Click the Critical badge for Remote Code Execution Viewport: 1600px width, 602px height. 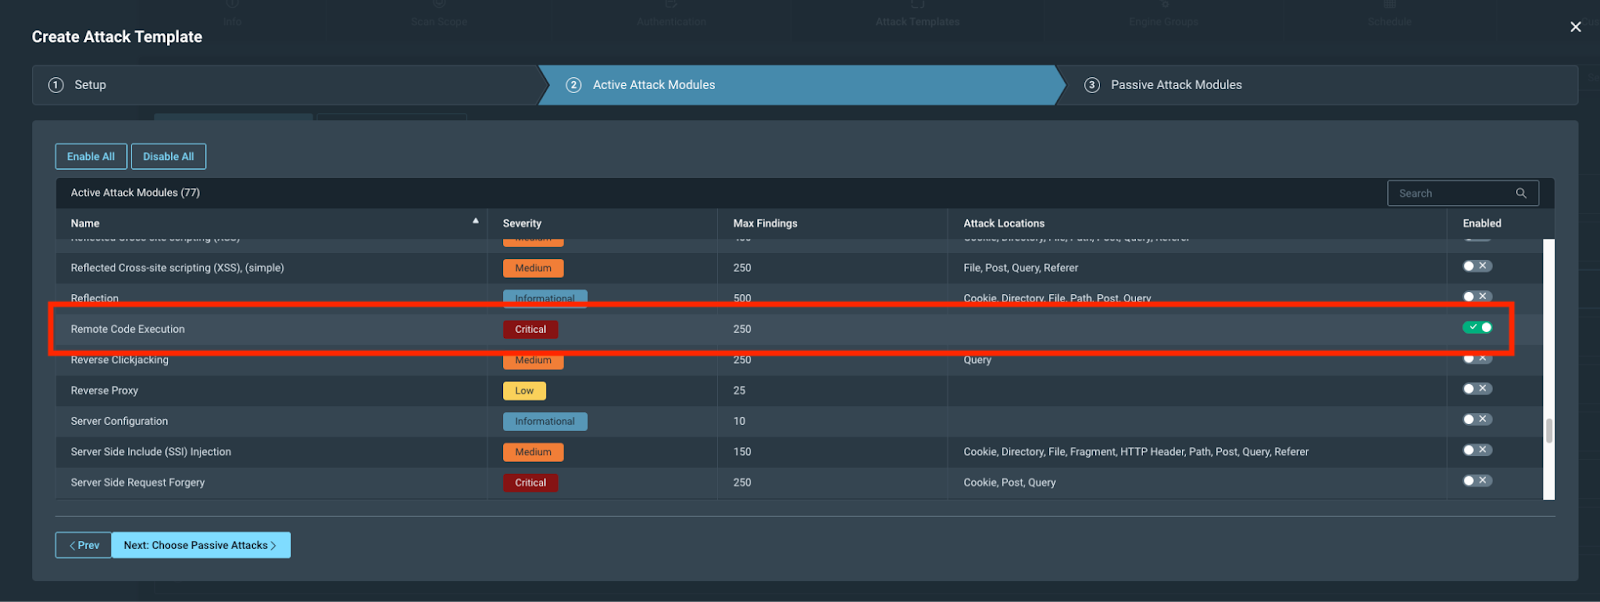(530, 329)
